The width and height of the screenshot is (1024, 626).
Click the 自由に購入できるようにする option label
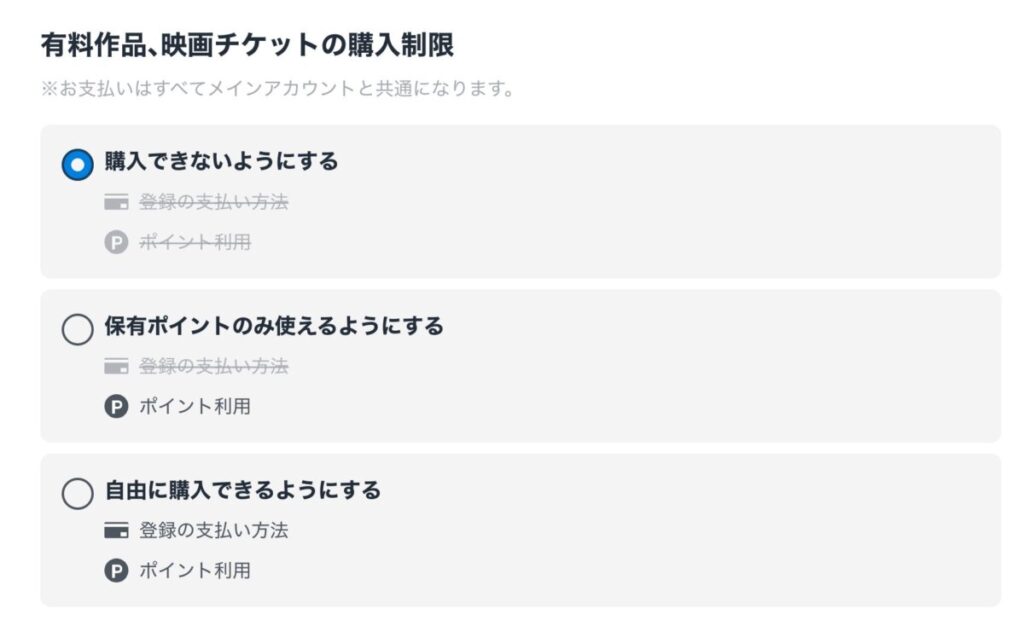tap(243, 491)
